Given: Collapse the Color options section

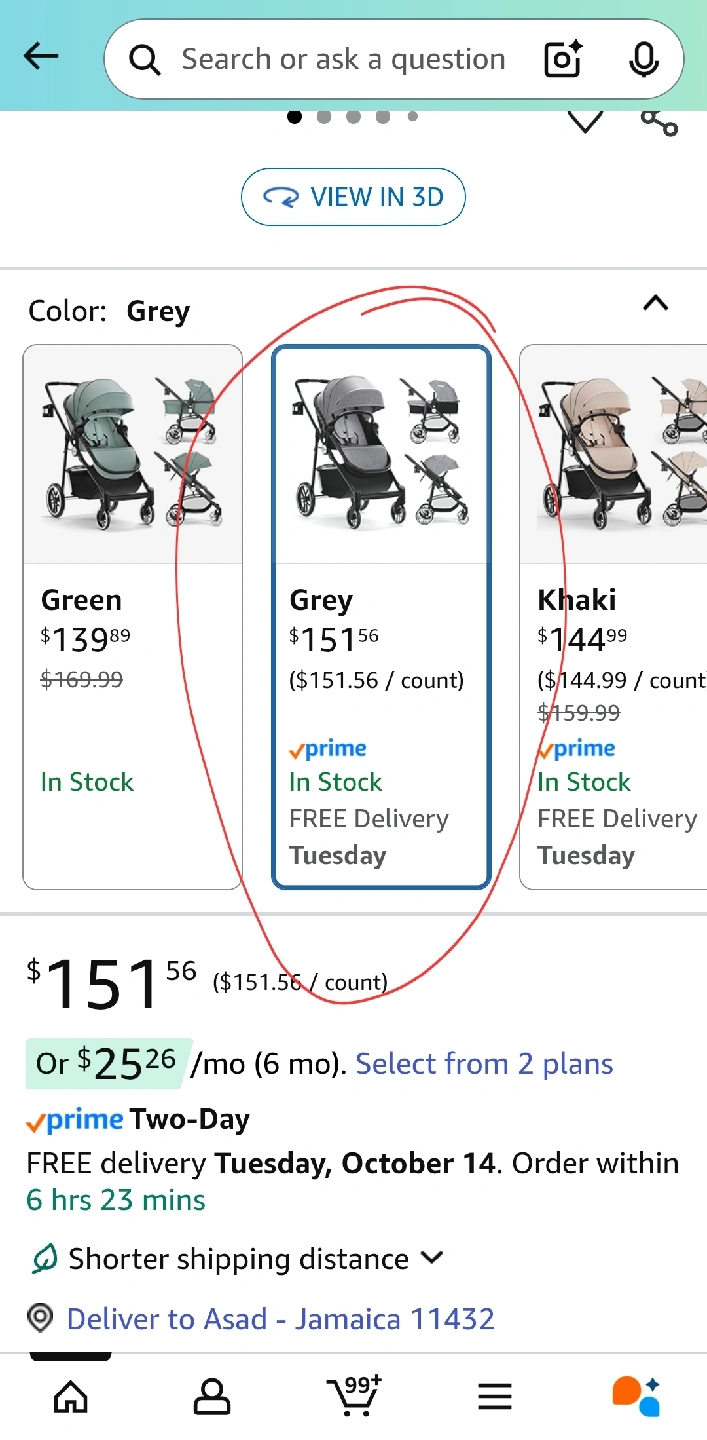Looking at the screenshot, I should coord(655,303).
